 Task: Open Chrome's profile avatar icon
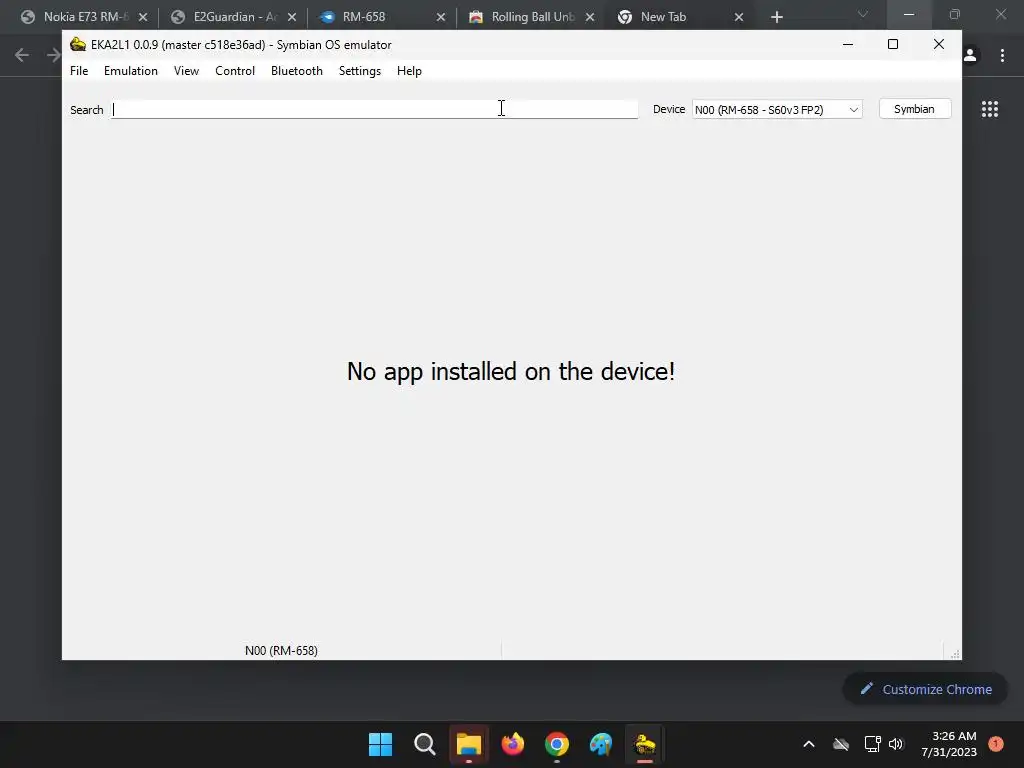point(970,56)
